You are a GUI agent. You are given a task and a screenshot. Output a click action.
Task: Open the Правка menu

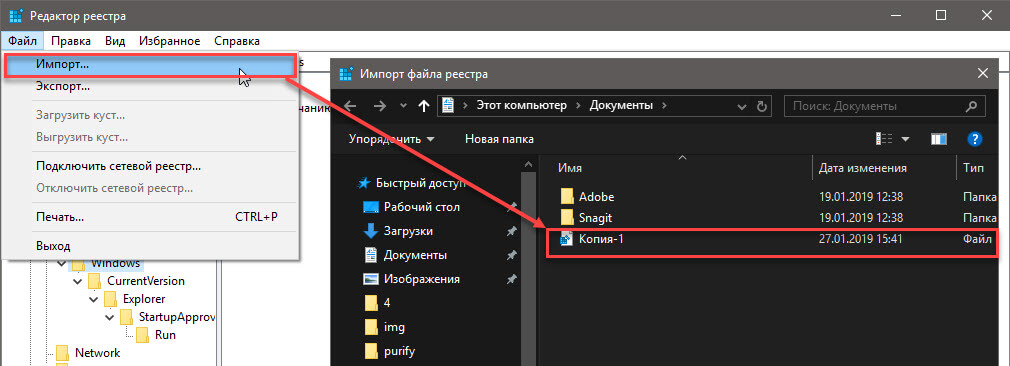(x=71, y=41)
